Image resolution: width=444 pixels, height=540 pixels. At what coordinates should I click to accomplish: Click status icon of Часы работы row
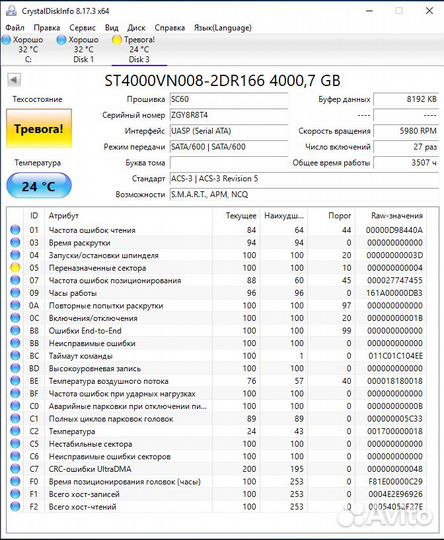click(15, 293)
